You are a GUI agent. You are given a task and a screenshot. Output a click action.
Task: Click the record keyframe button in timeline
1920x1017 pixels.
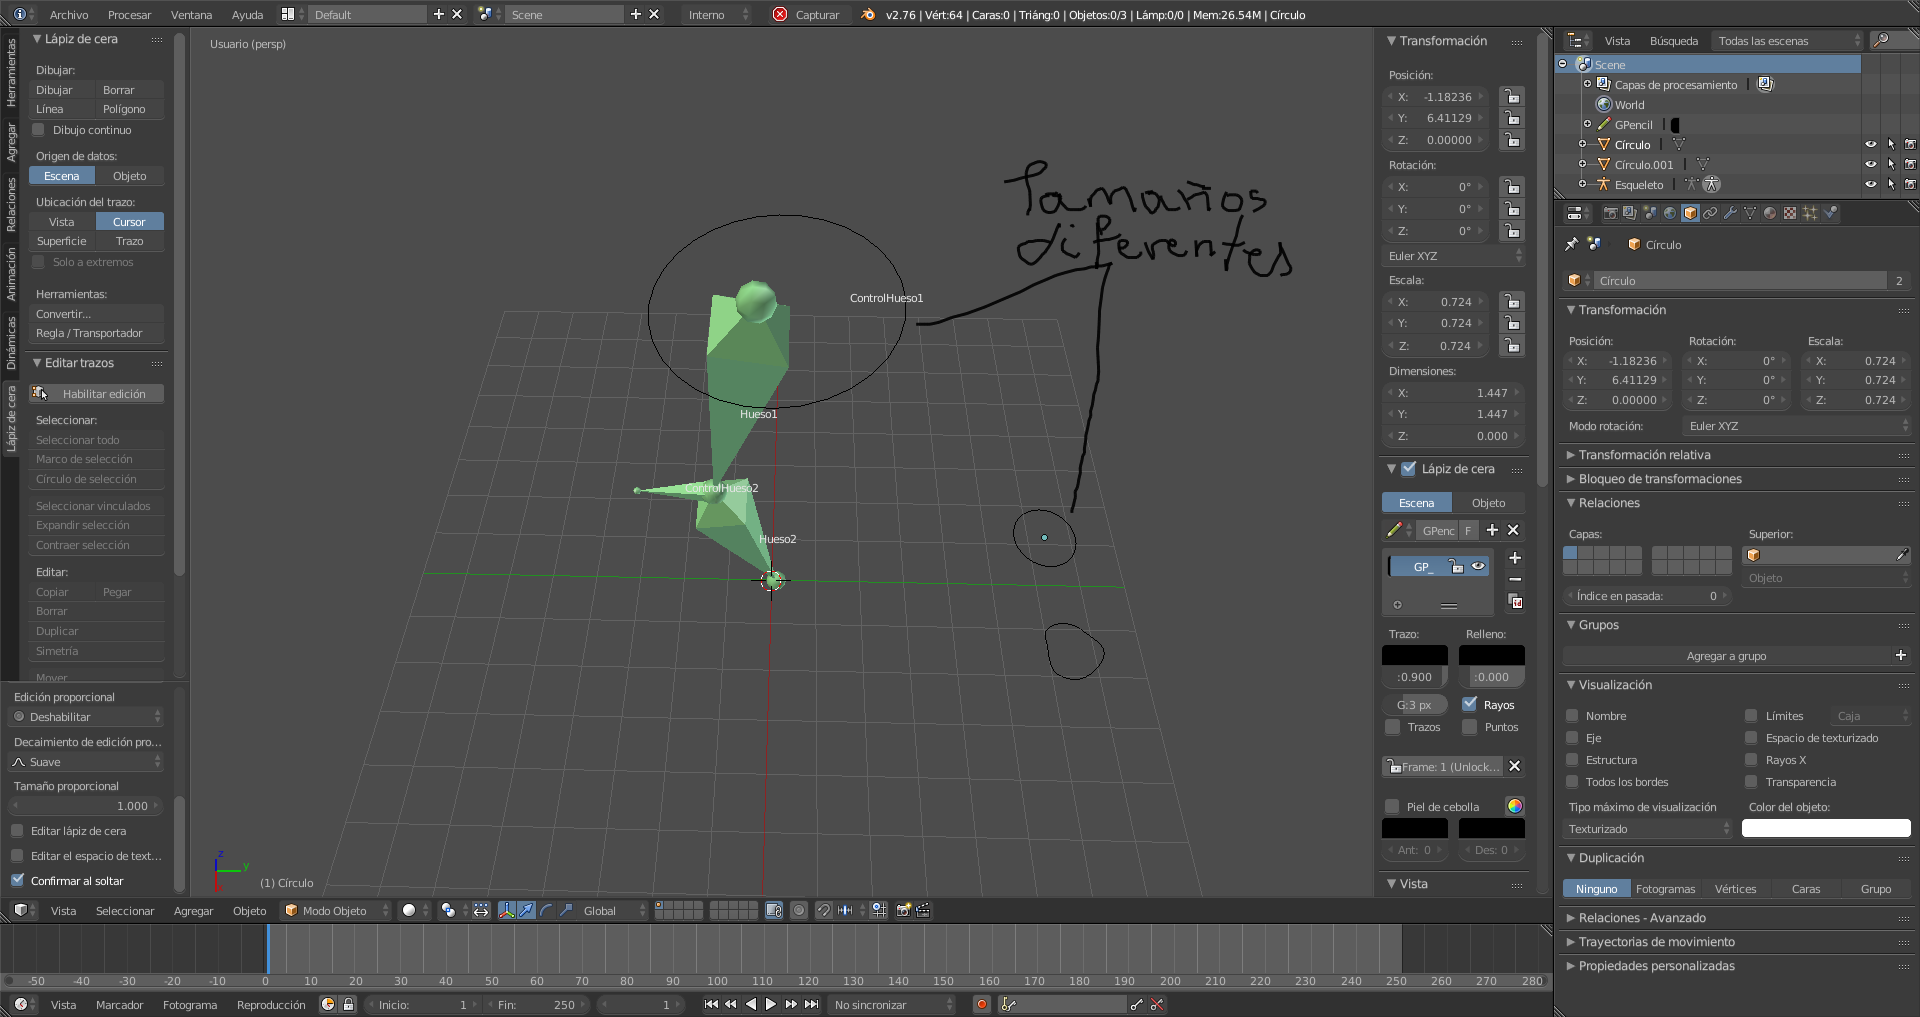coord(982,1004)
